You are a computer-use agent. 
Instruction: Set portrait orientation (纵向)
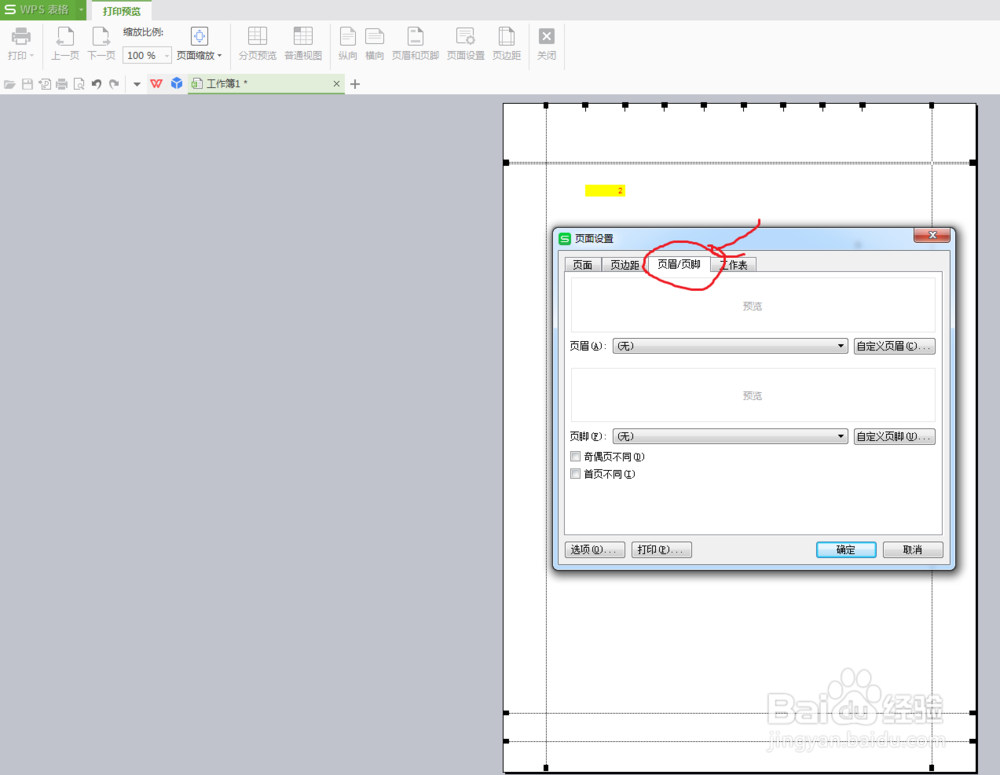[x=348, y=43]
